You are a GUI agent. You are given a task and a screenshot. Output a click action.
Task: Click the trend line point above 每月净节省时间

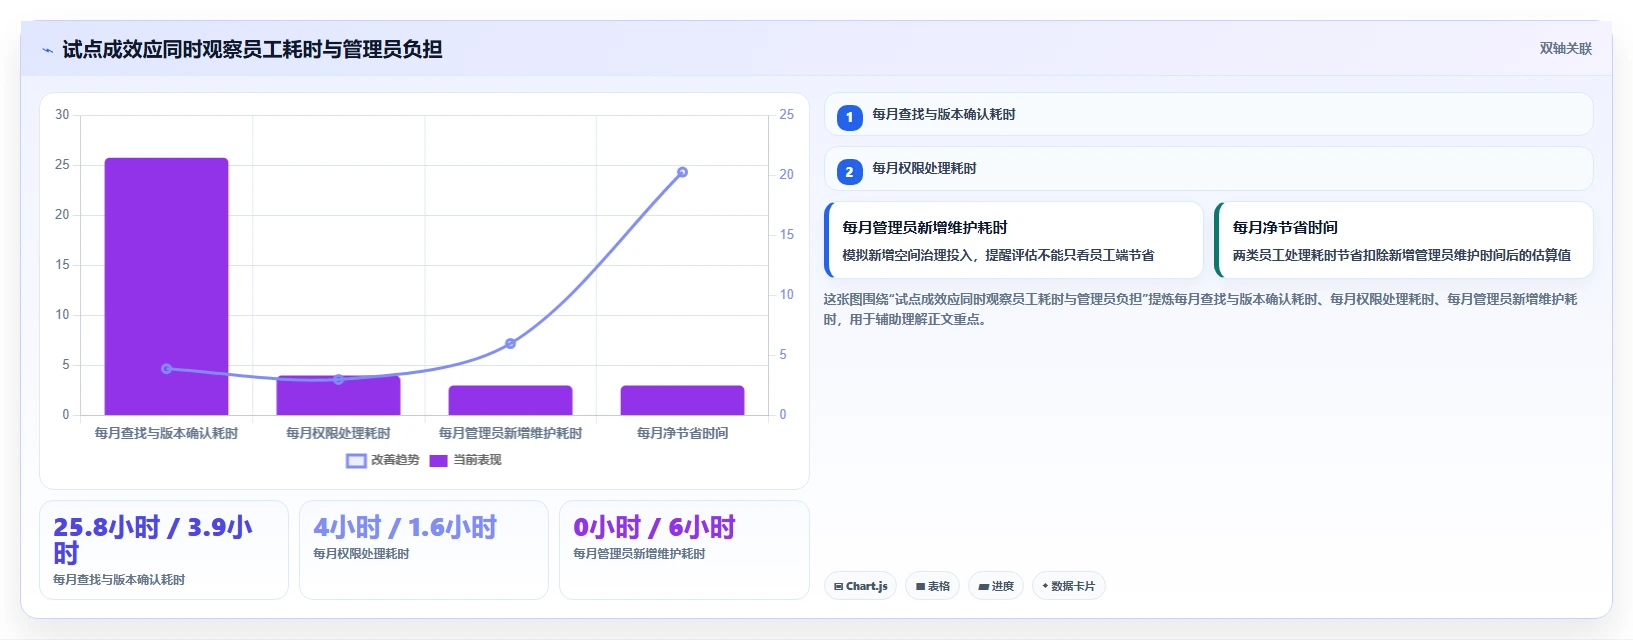point(682,172)
